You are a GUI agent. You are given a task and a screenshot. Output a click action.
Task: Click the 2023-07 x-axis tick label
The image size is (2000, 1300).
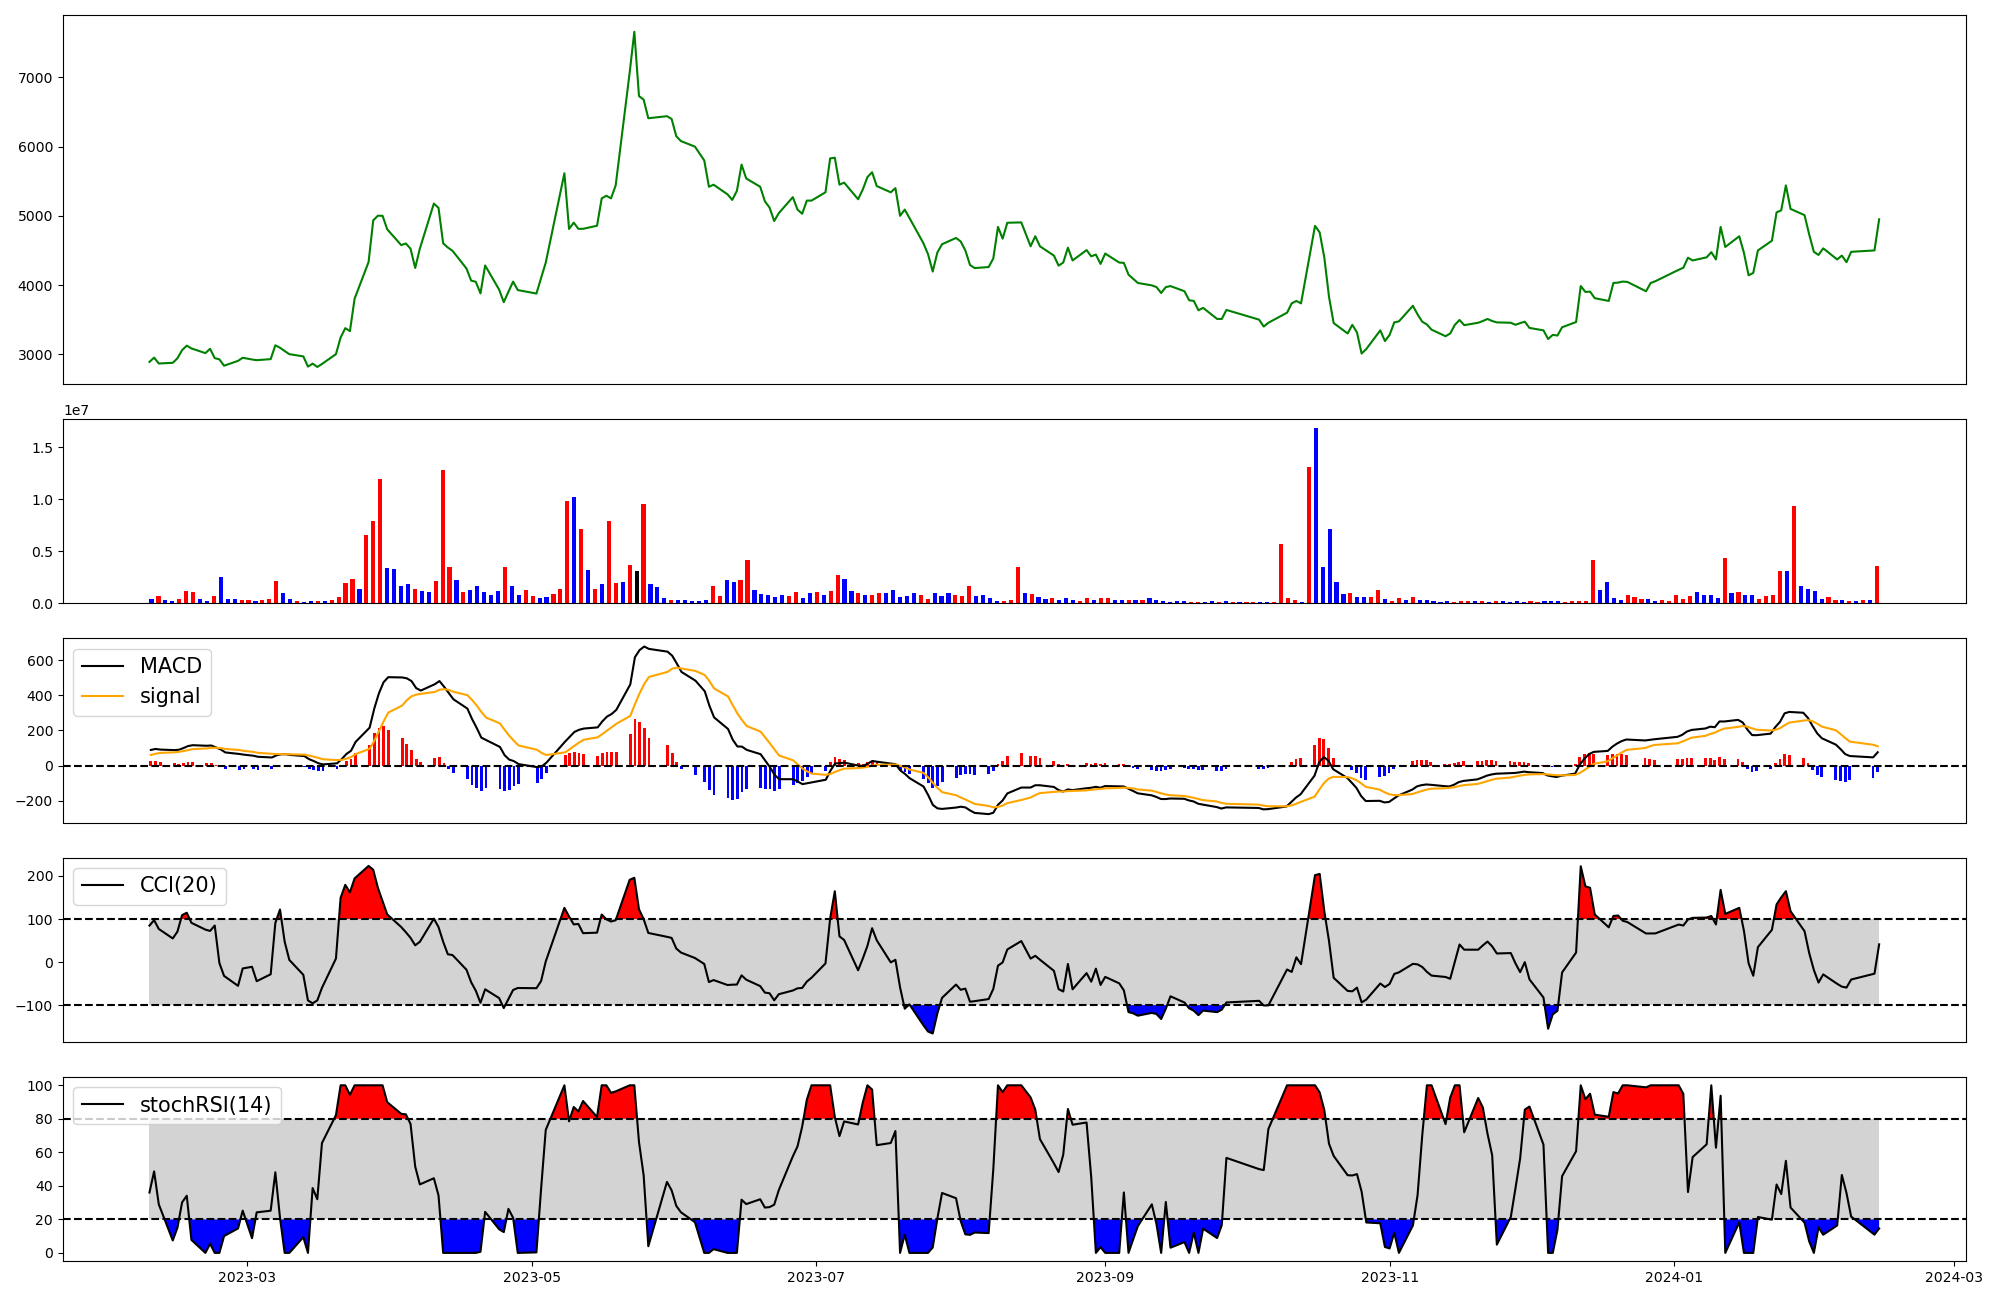[817, 1277]
